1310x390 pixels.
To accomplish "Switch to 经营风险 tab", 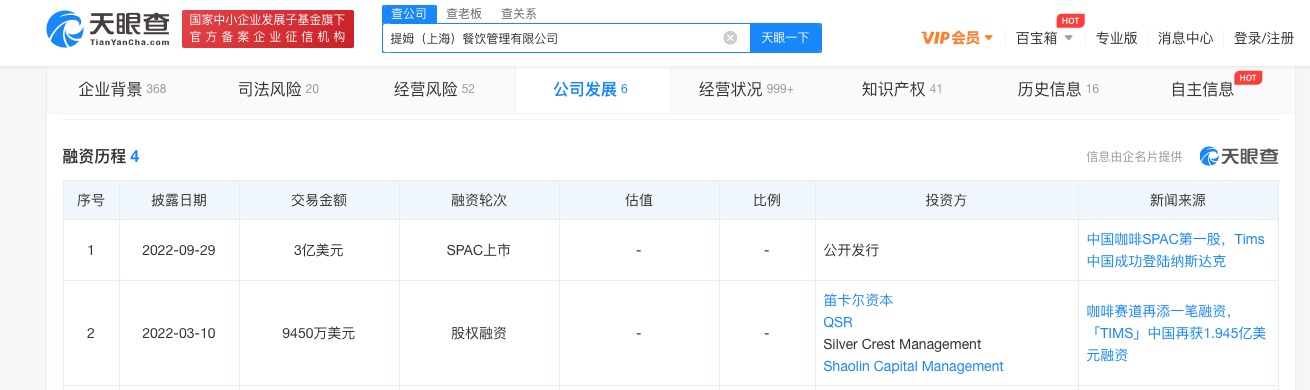I will 434,89.
